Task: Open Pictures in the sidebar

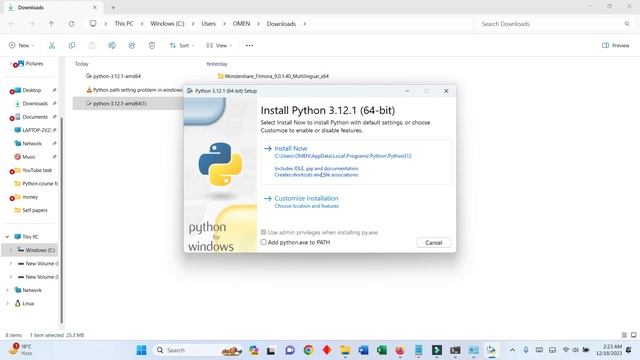Action: [35, 64]
